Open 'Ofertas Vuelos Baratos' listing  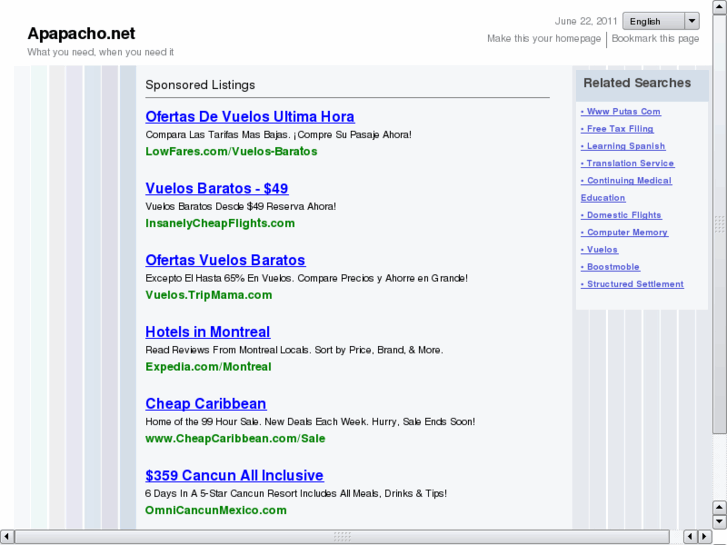click(225, 260)
